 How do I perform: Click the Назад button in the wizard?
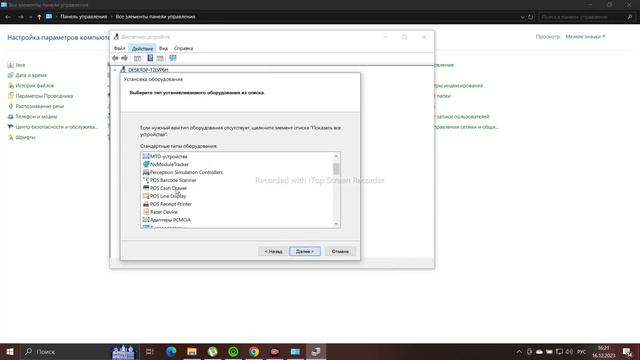tap(273, 251)
